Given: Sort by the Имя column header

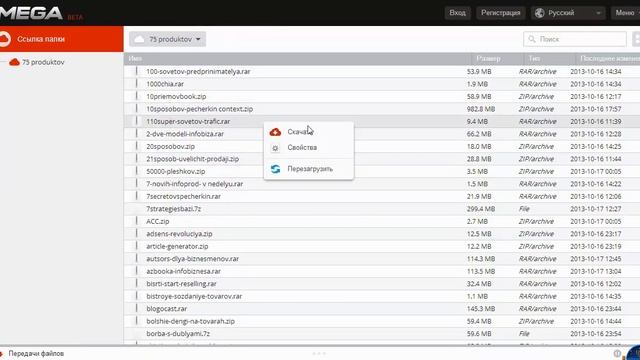Looking at the screenshot, I should pyautogui.click(x=135, y=59).
